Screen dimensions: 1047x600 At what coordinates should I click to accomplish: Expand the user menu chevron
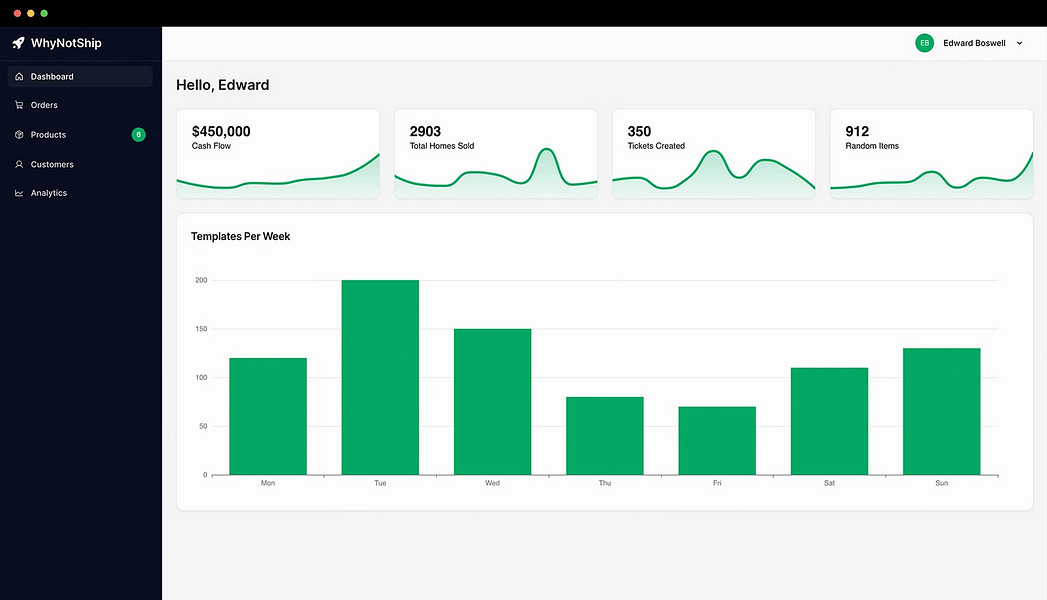(x=1020, y=43)
